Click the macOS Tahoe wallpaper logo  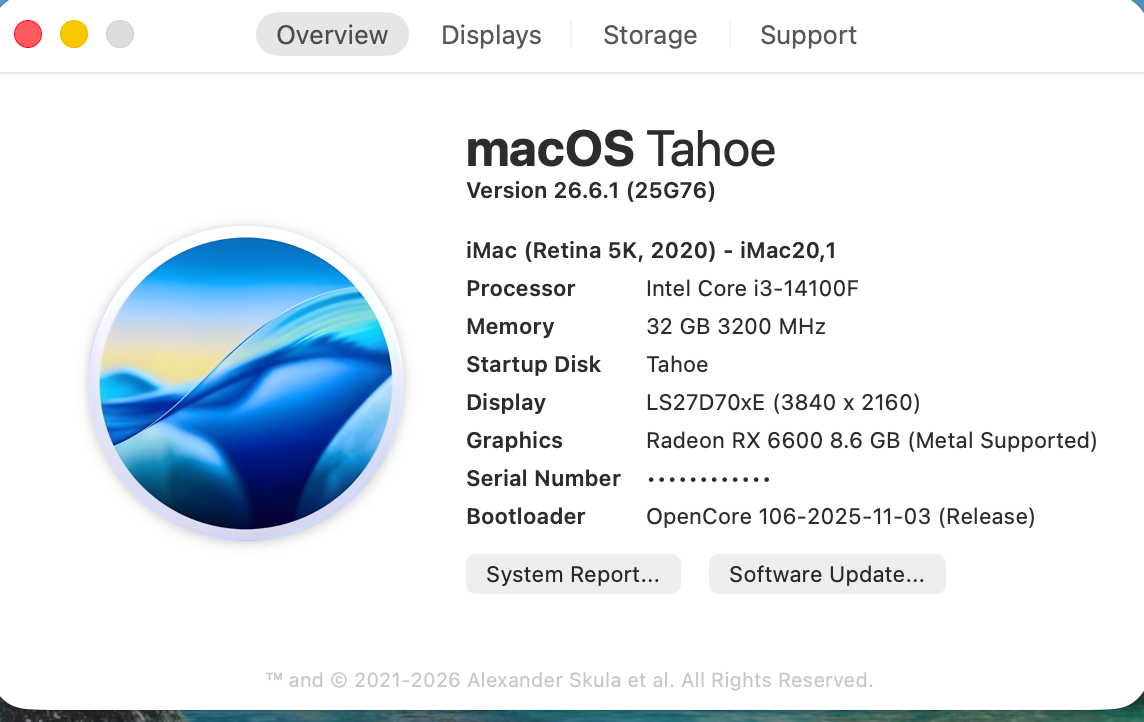coord(246,383)
